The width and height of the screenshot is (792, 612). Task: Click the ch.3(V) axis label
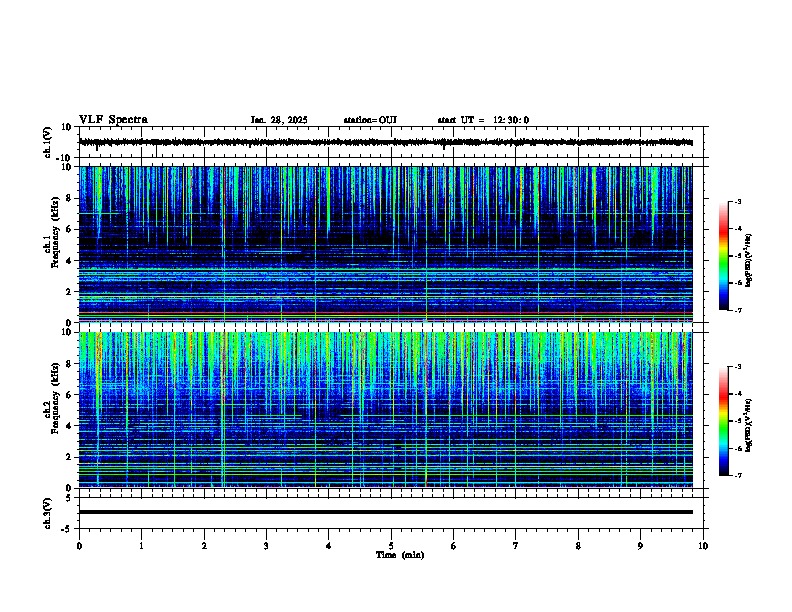[47, 513]
